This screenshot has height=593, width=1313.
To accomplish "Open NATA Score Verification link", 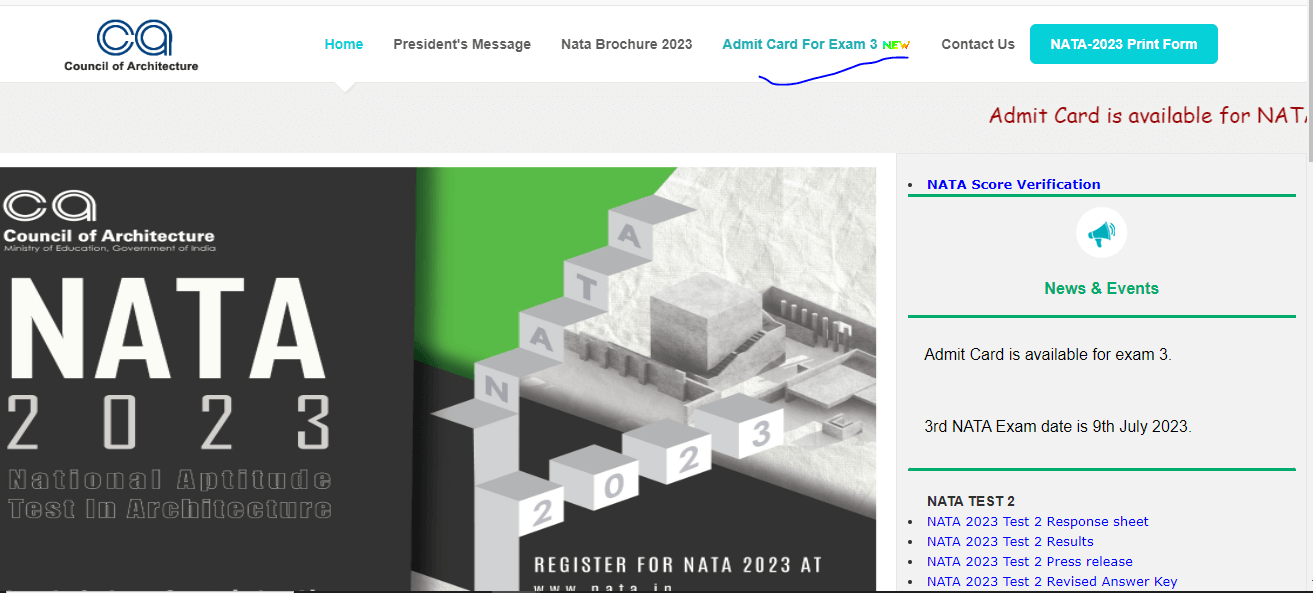I will 1013,184.
